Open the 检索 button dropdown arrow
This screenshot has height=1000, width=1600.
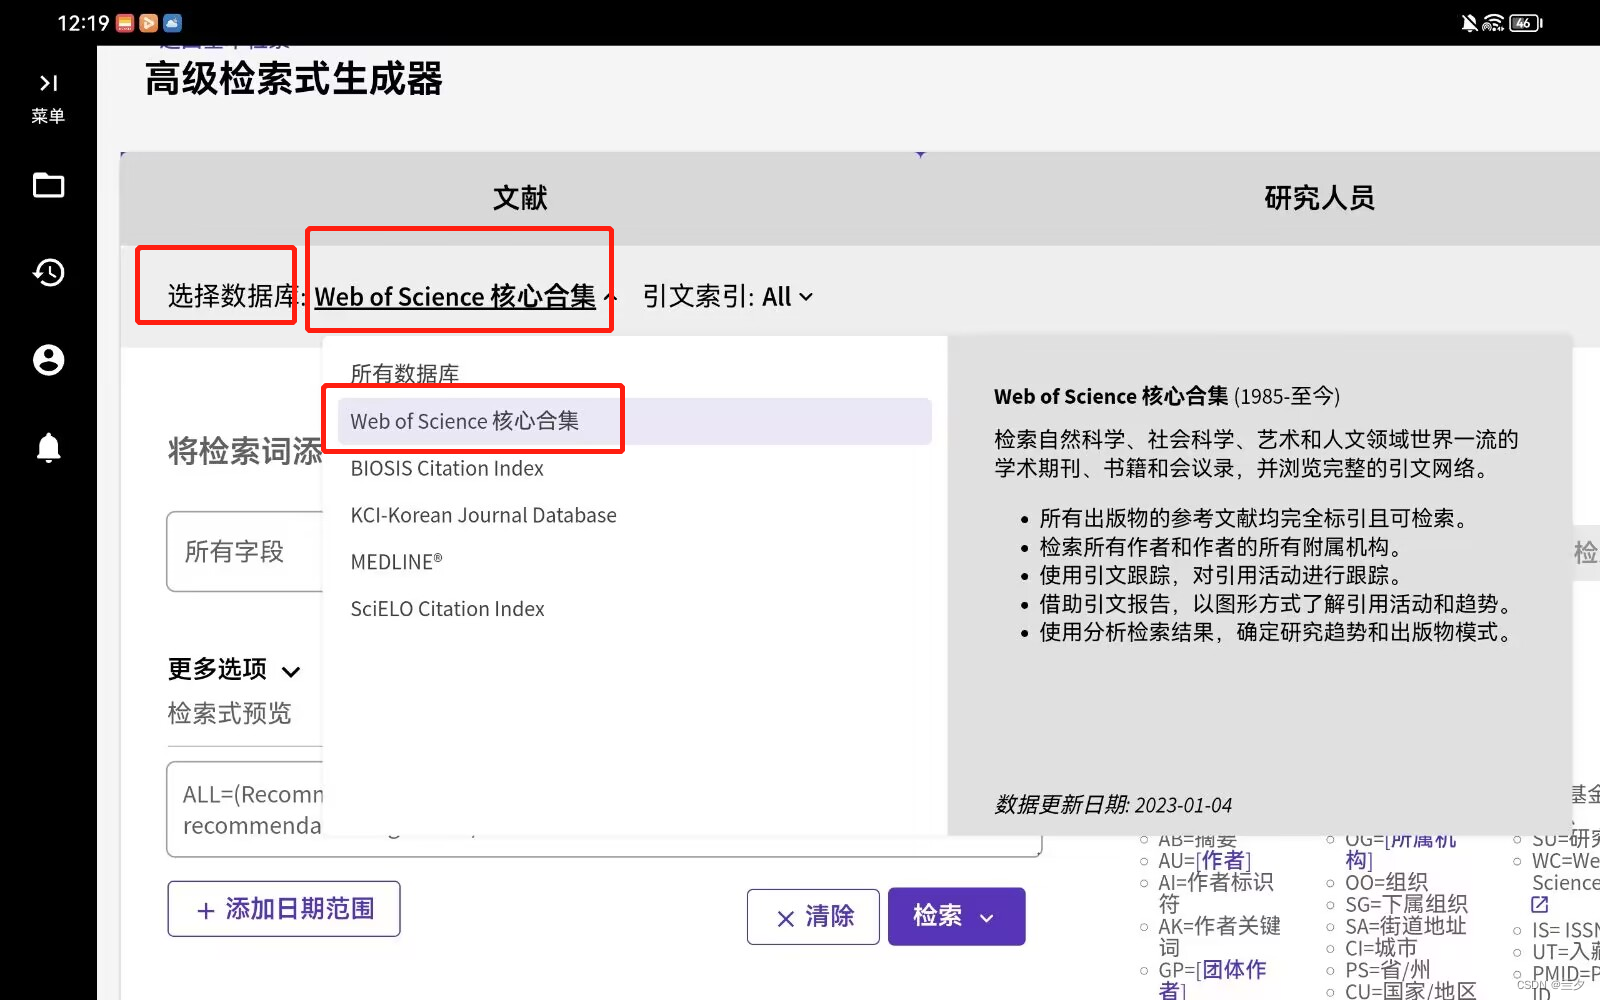[988, 917]
